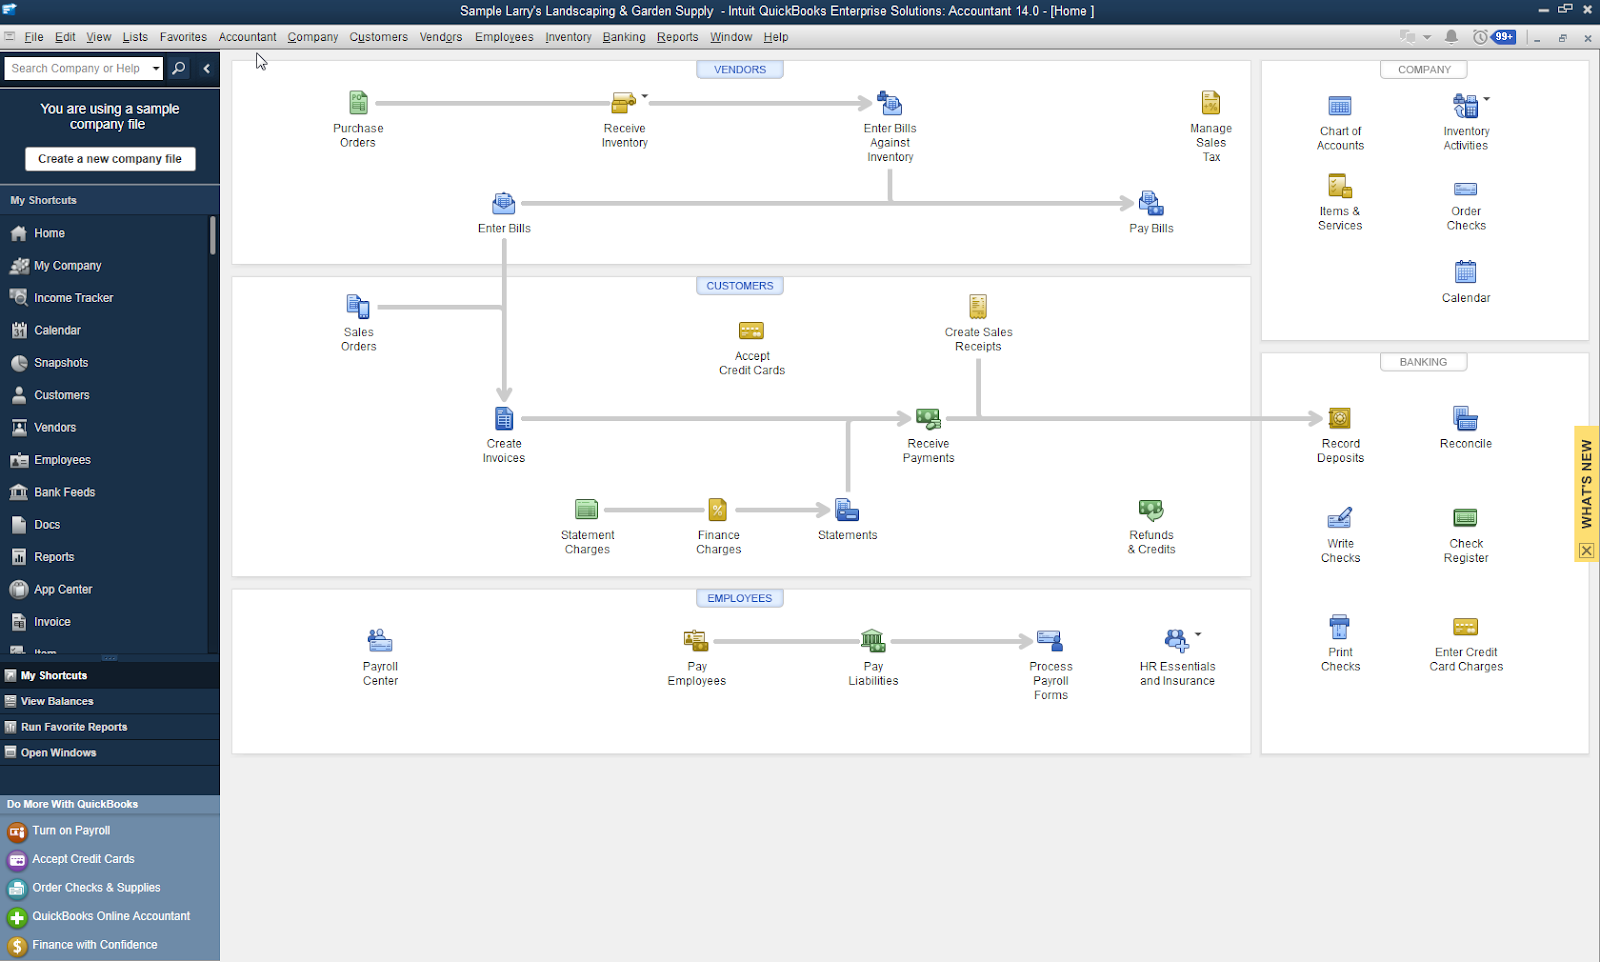
Task: Open the Purchase Orders icon
Action: [358, 103]
